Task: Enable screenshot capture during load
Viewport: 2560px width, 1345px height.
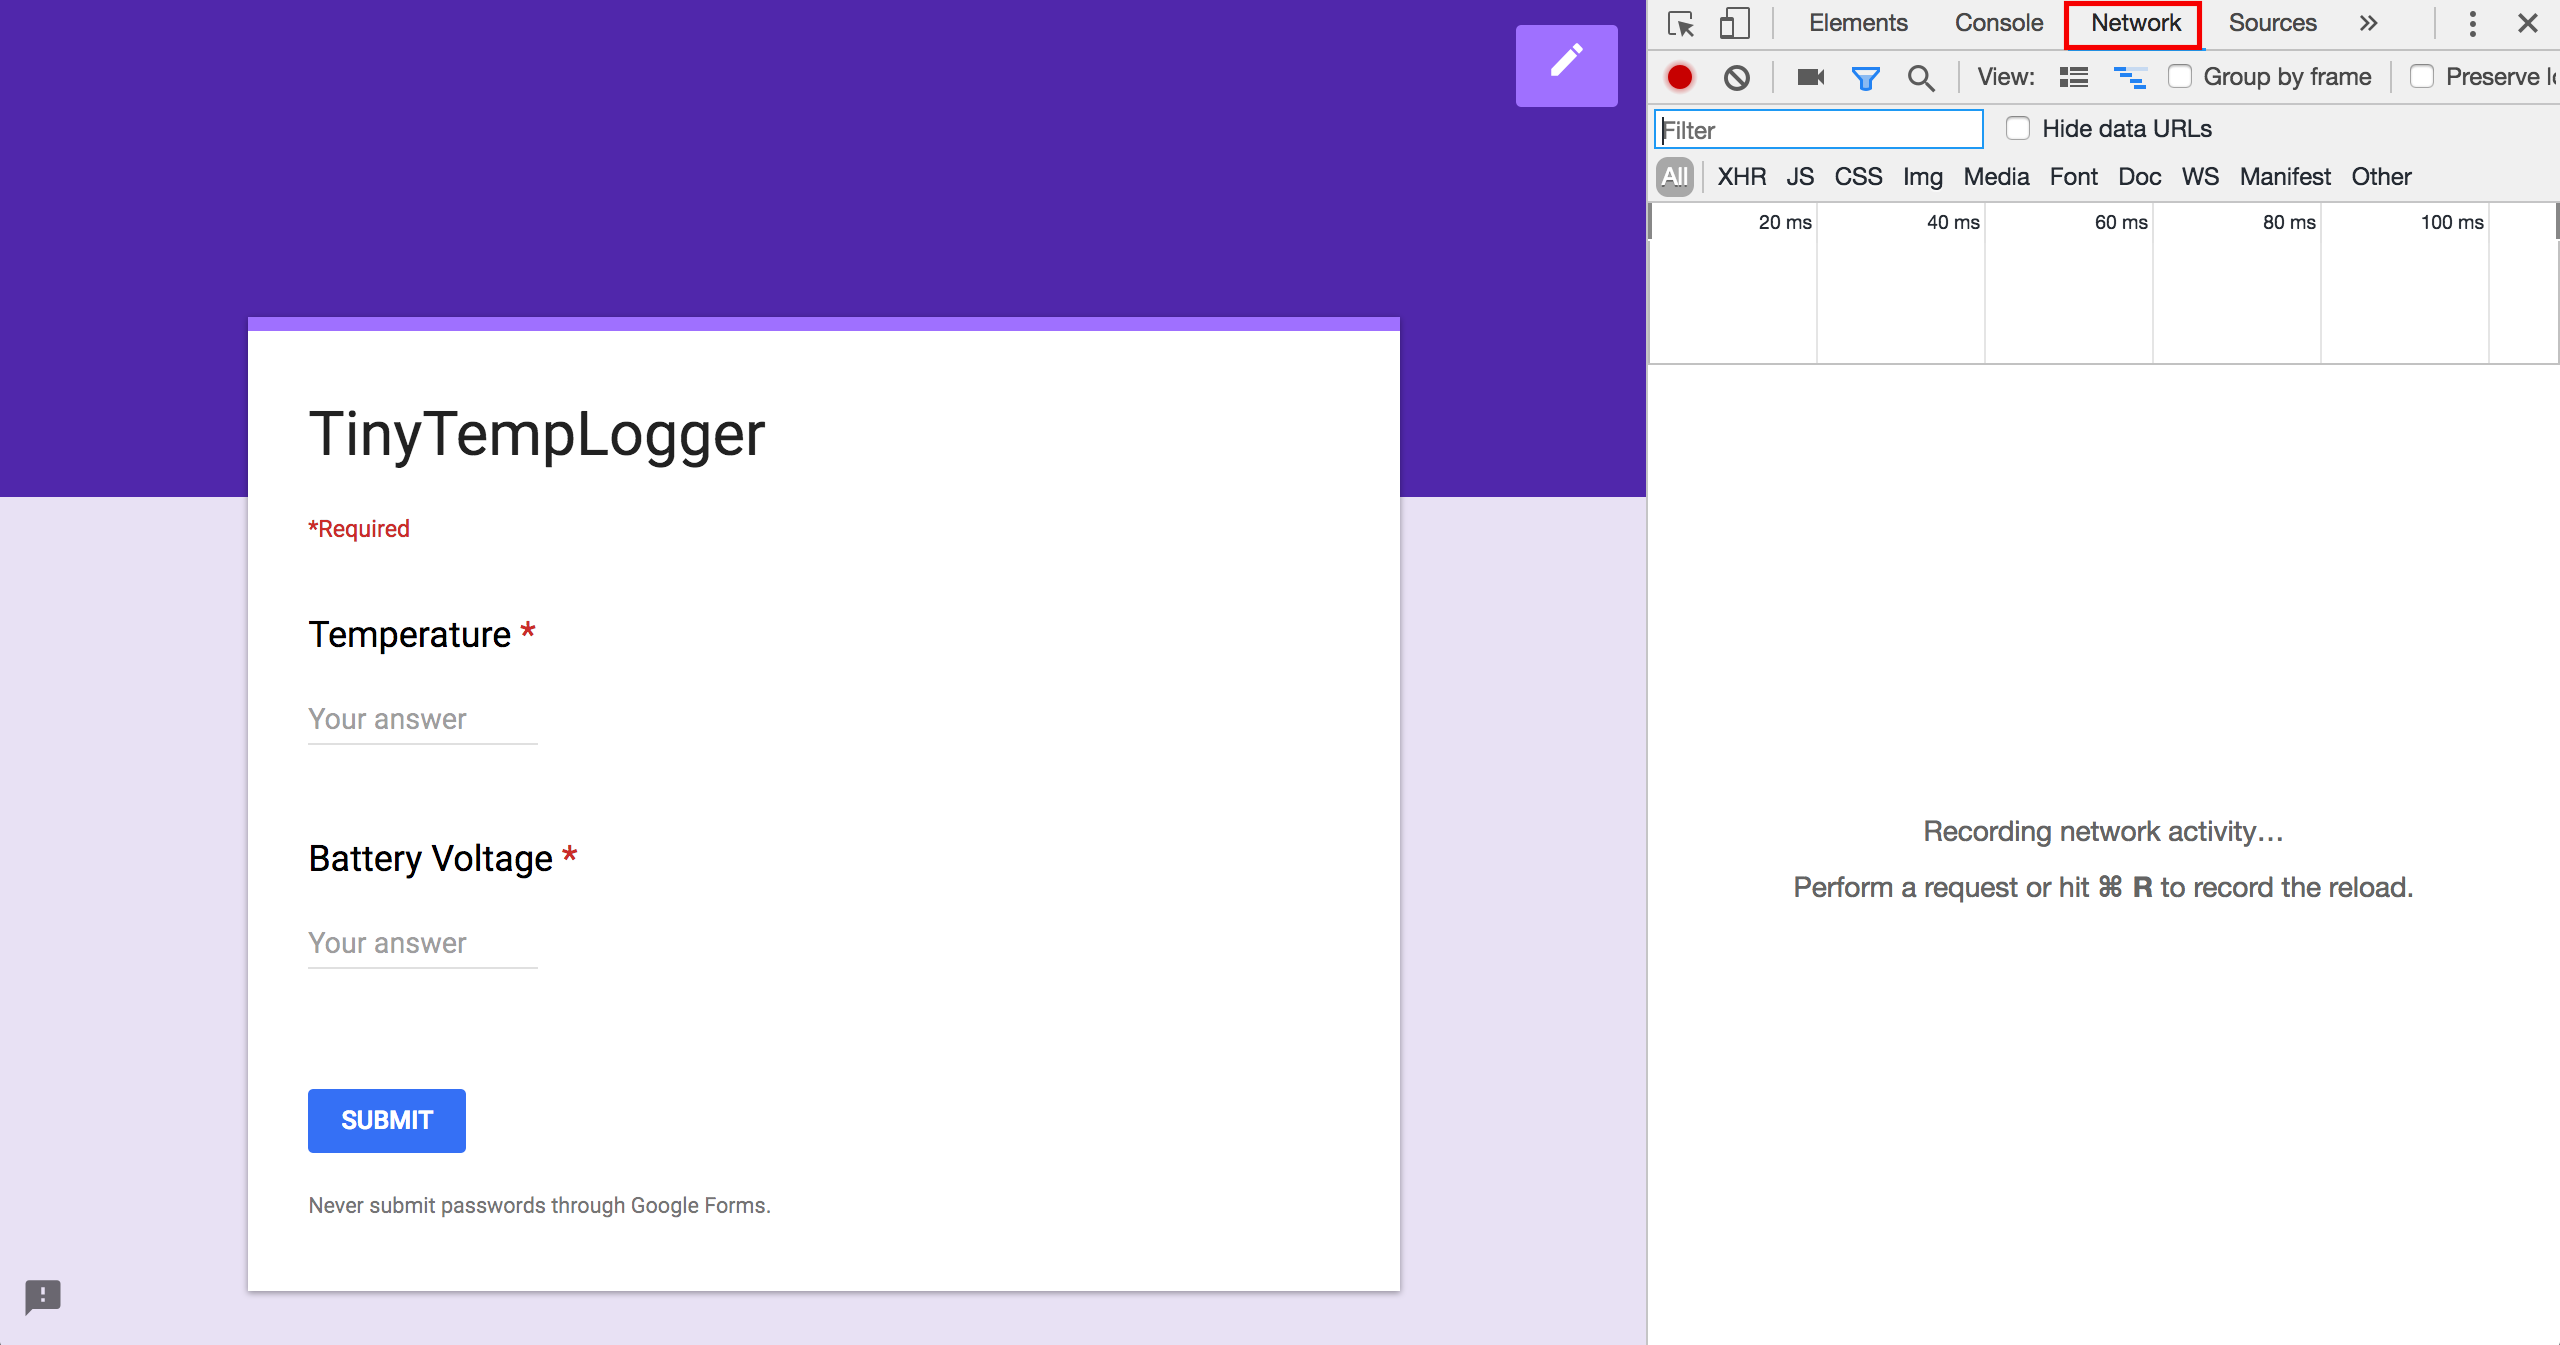Action: (x=1809, y=77)
